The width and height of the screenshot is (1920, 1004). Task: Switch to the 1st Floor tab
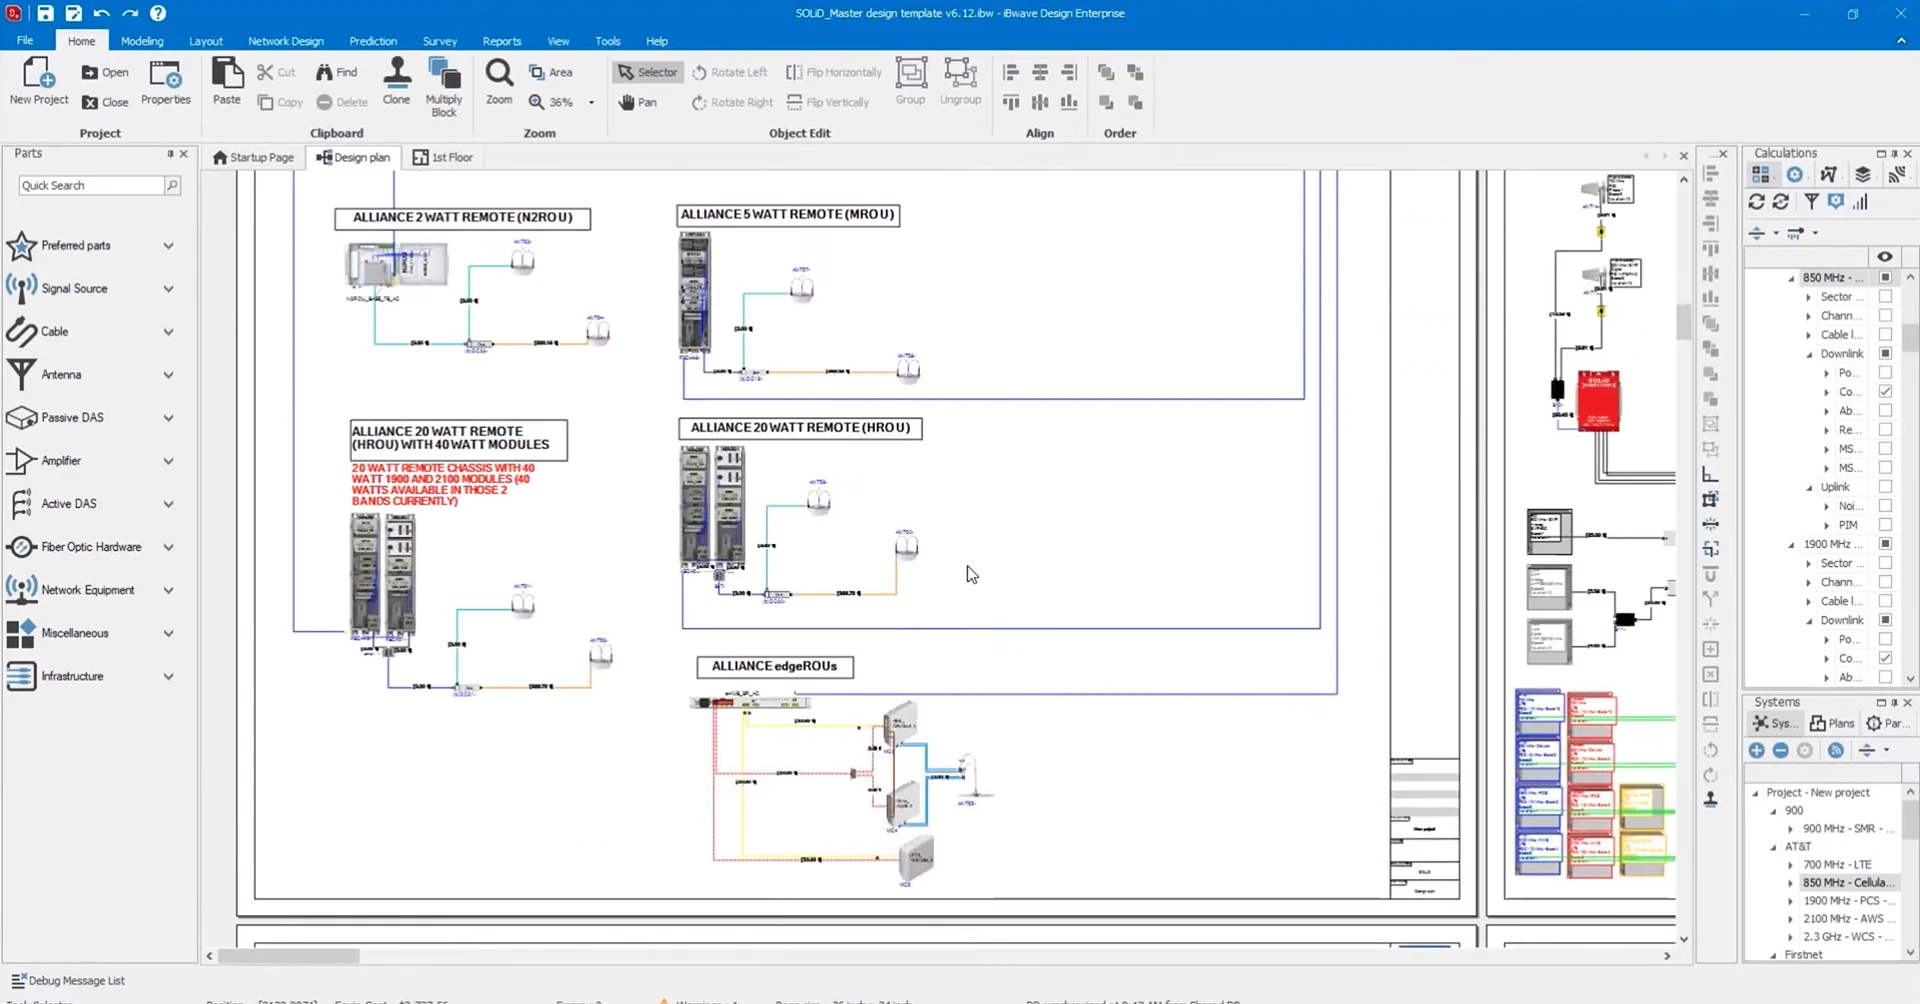(443, 158)
